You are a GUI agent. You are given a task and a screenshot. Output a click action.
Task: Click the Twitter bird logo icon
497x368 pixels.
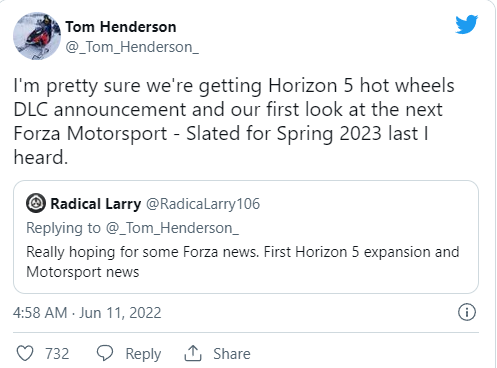click(466, 24)
